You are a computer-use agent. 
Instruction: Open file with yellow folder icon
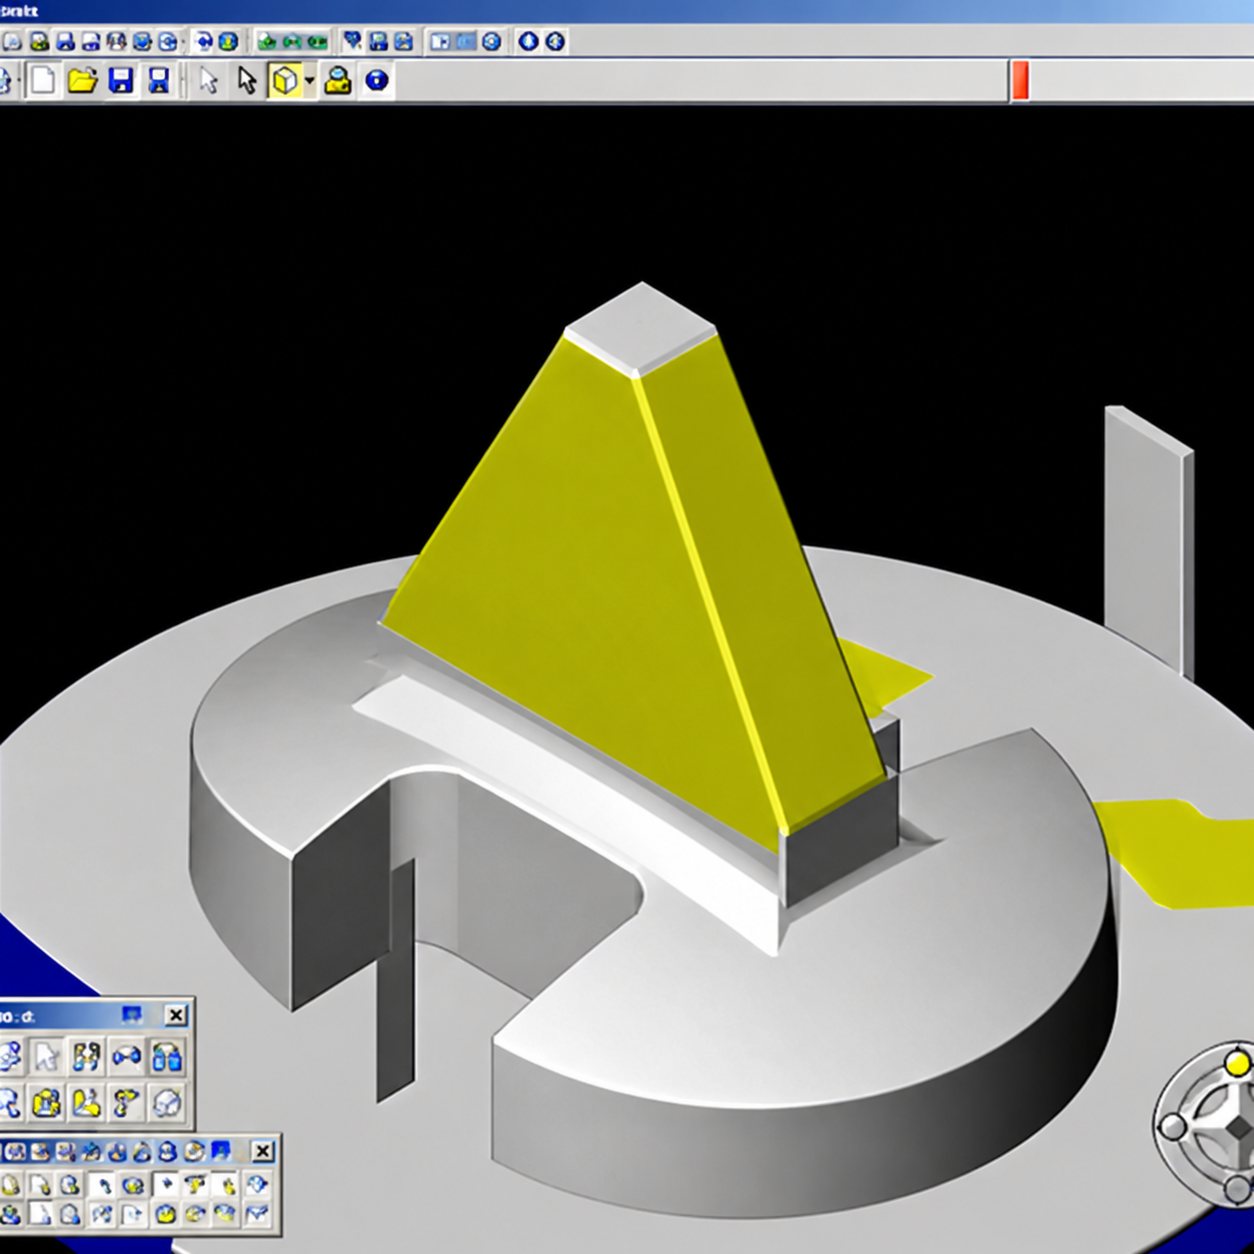tap(82, 80)
